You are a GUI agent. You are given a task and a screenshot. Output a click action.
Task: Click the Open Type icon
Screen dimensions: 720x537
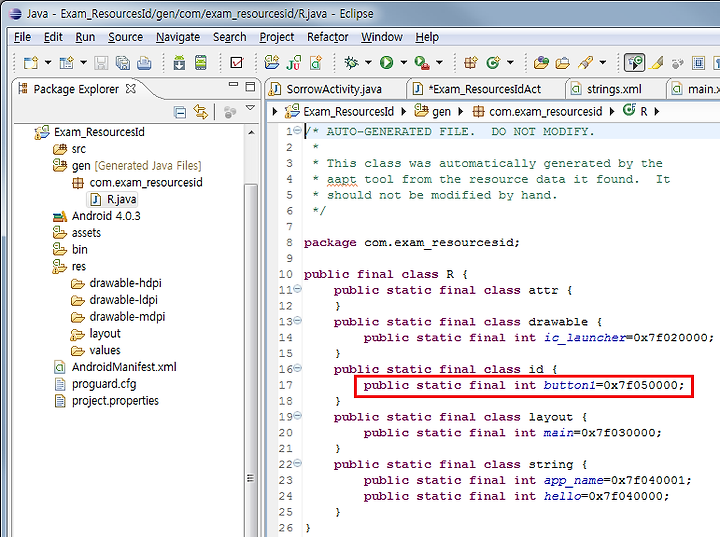[541, 62]
